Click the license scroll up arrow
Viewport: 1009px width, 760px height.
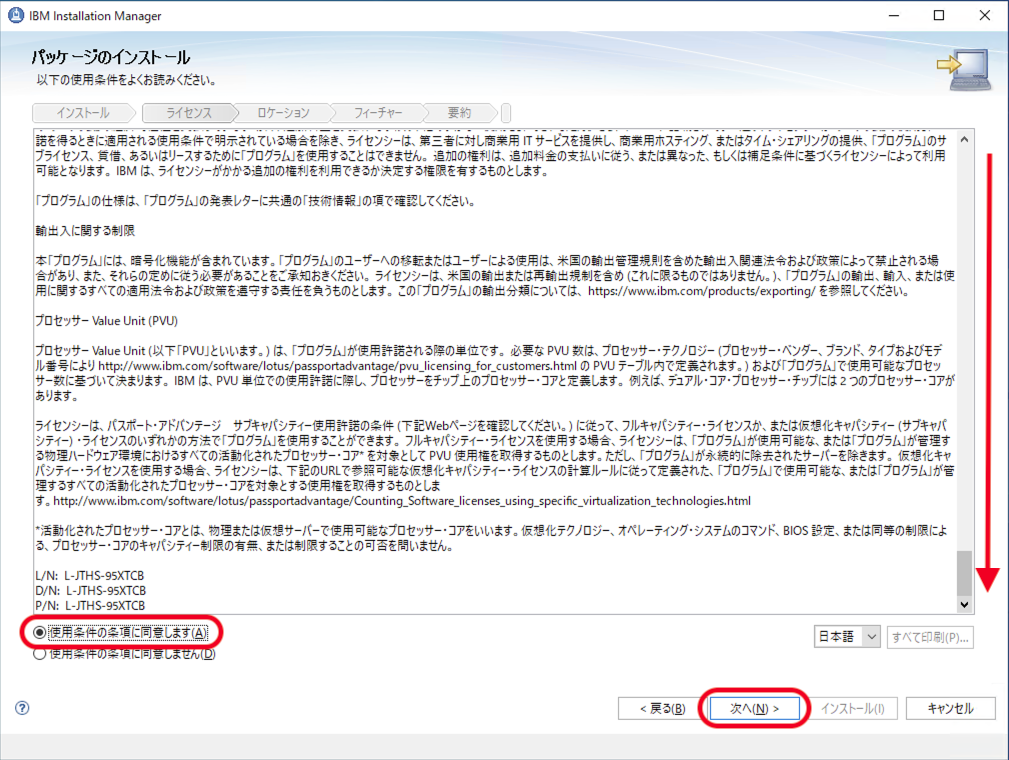[x=964, y=139]
